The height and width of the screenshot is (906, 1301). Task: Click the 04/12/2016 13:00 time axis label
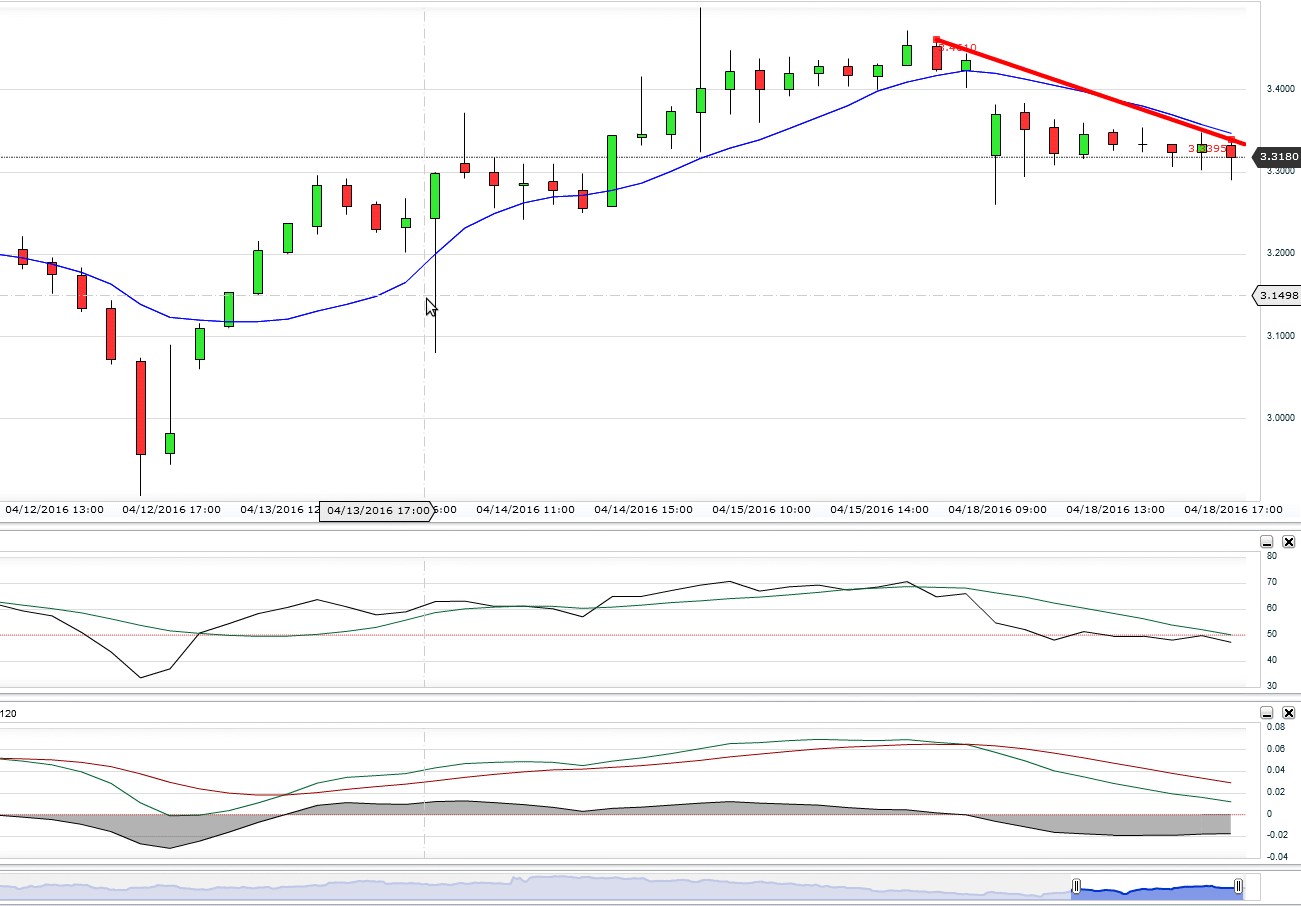click(x=54, y=510)
